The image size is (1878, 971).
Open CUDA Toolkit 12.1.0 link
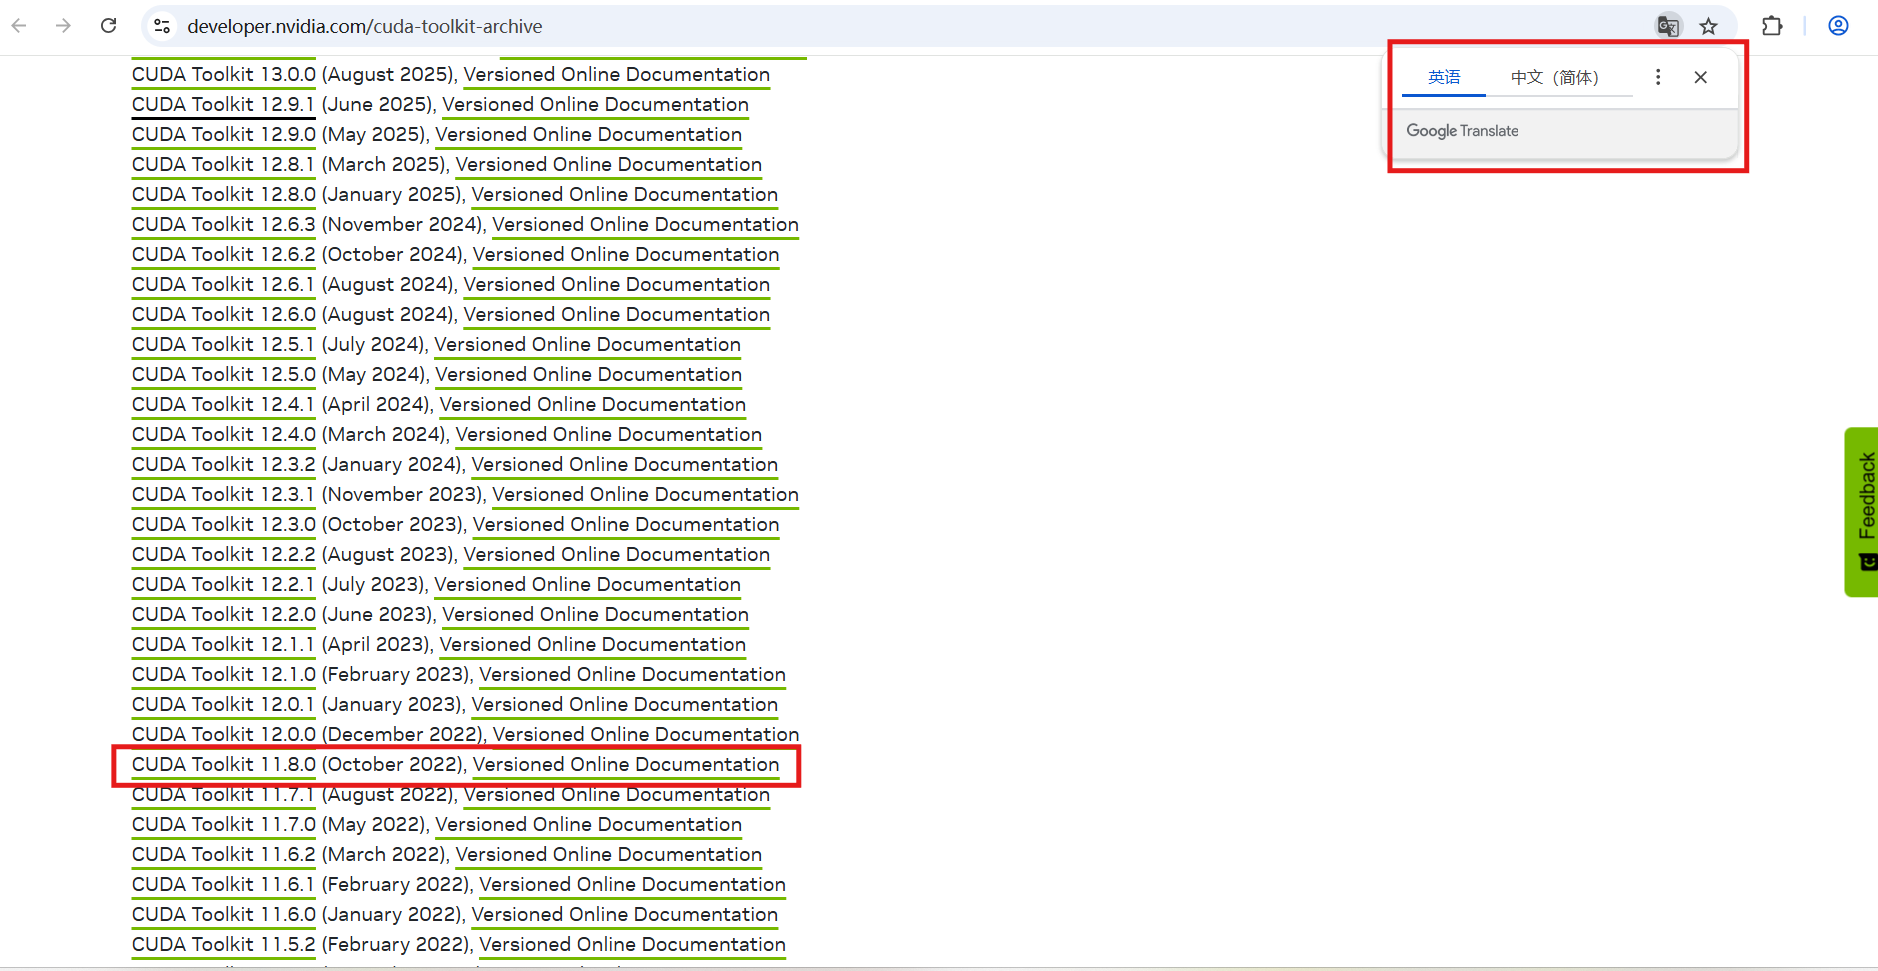tap(224, 674)
